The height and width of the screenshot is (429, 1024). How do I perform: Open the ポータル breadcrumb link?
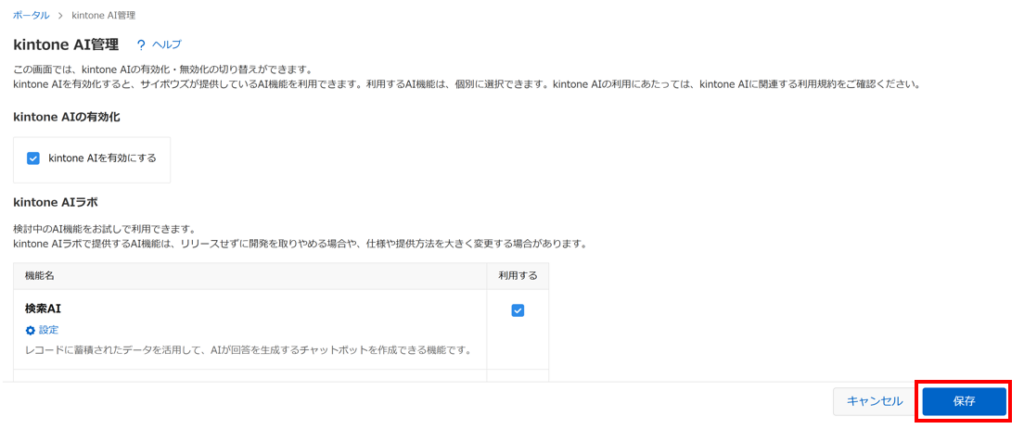[31, 15]
